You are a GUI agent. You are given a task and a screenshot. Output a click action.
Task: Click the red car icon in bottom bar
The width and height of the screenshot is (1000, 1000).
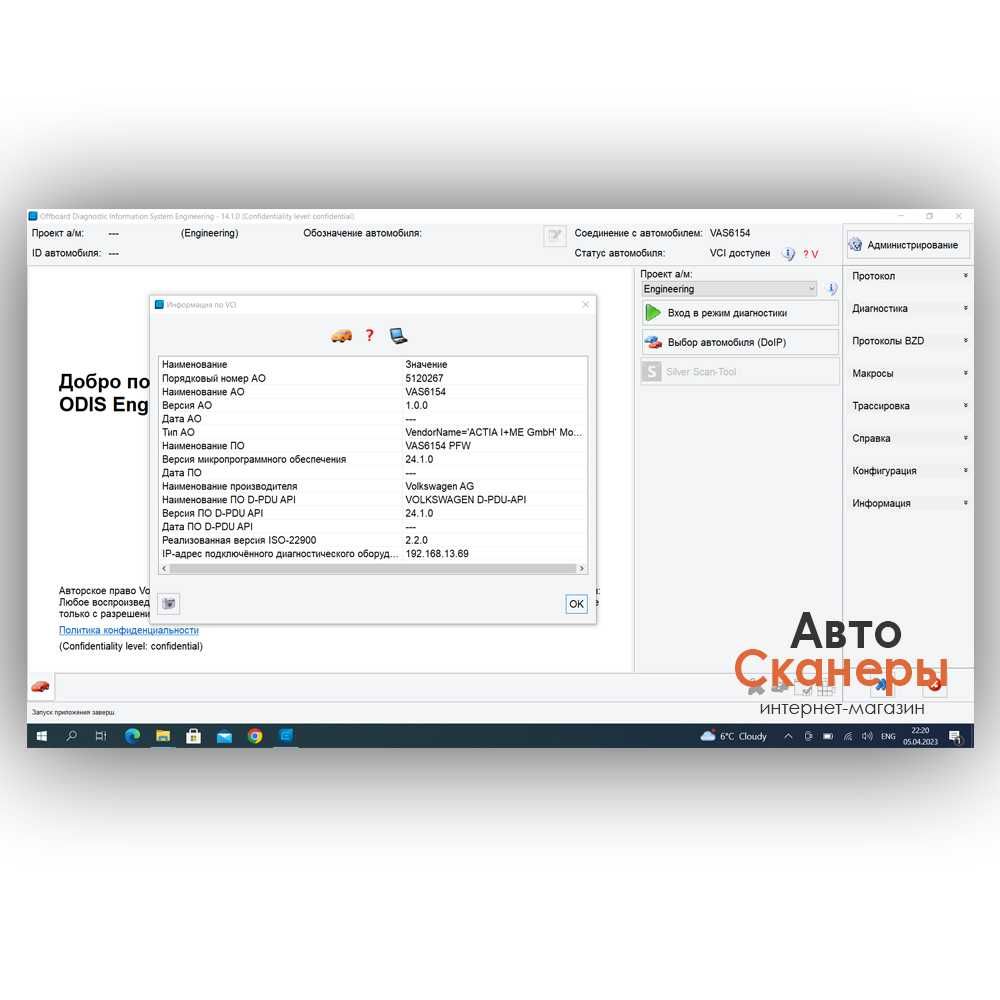point(40,687)
